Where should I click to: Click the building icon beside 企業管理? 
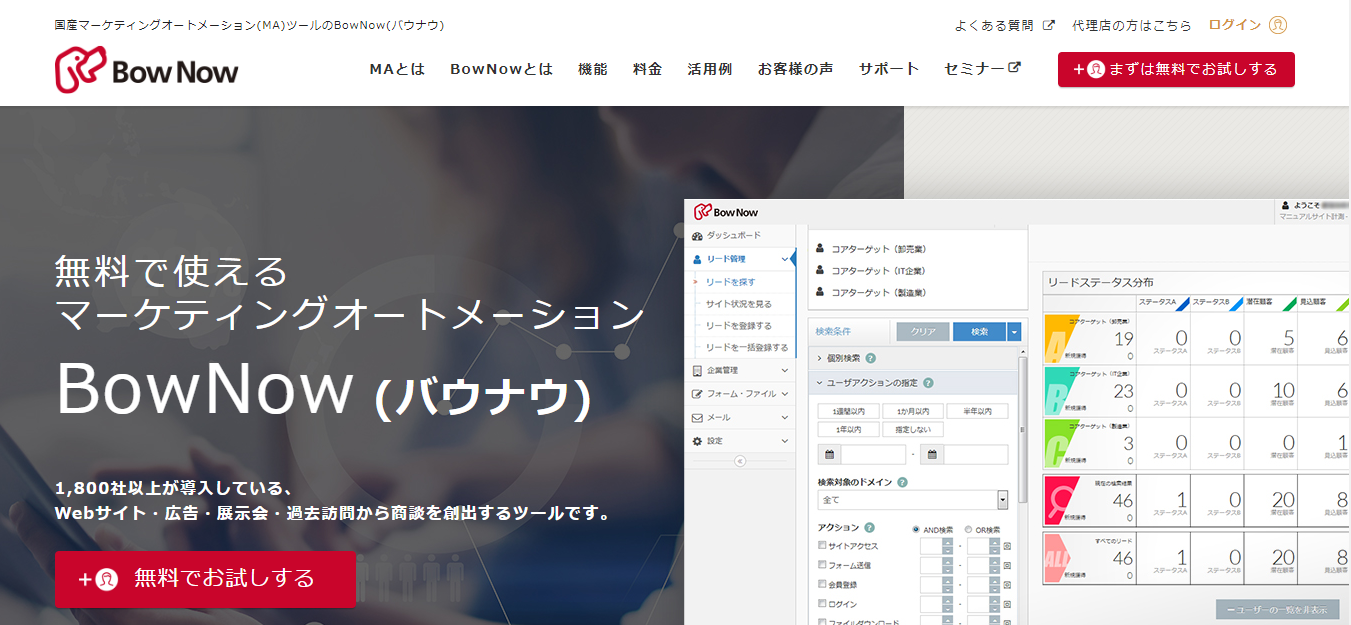(x=698, y=371)
